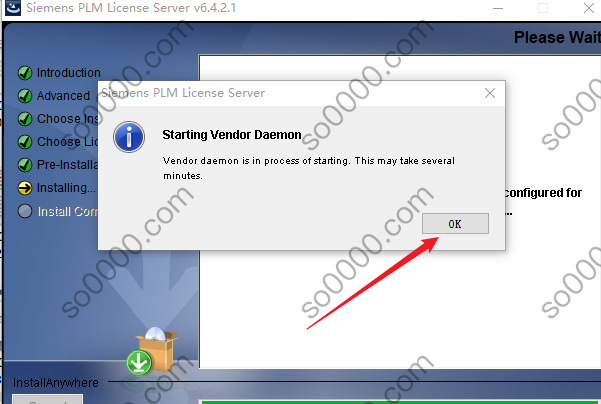The image size is (601, 404).
Task: Select the Introduction step label
Action: click(69, 72)
